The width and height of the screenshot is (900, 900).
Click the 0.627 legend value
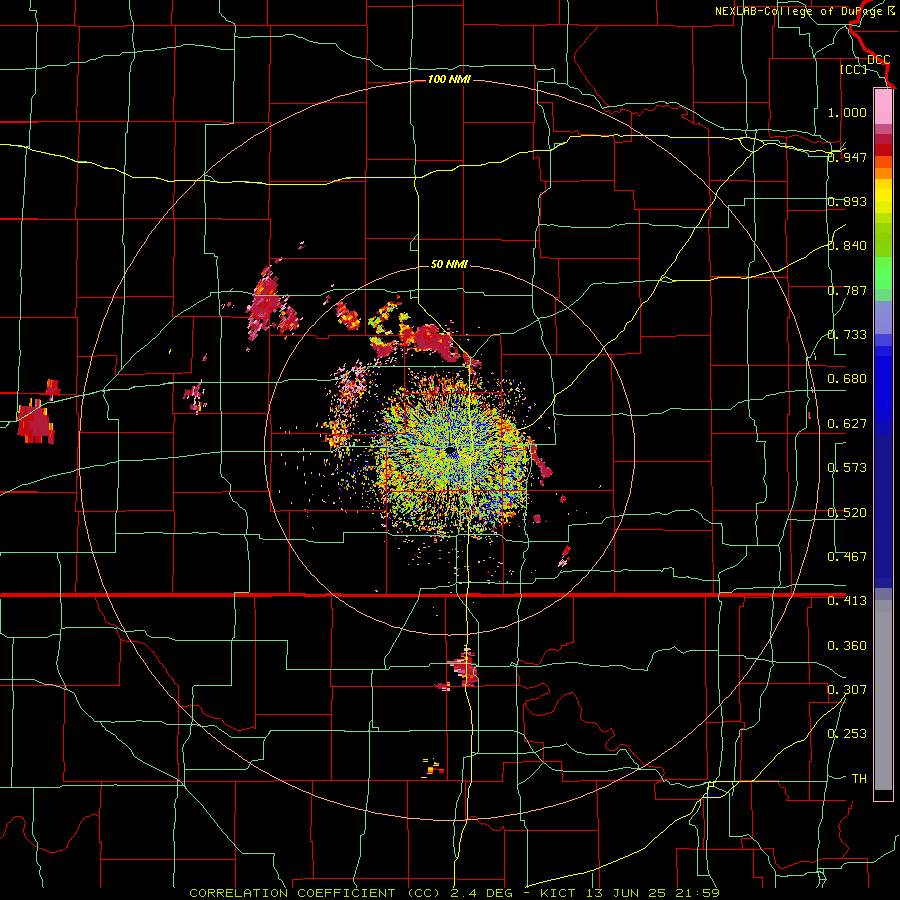pyautogui.click(x=847, y=424)
